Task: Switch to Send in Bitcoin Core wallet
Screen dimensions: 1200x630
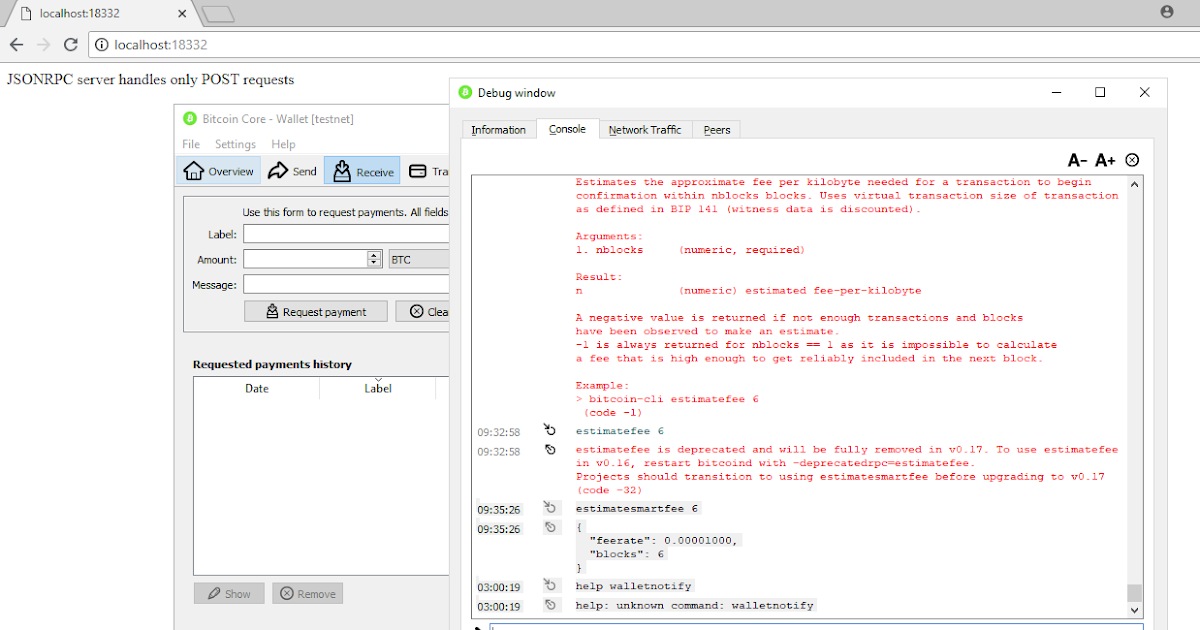Action: (292, 171)
